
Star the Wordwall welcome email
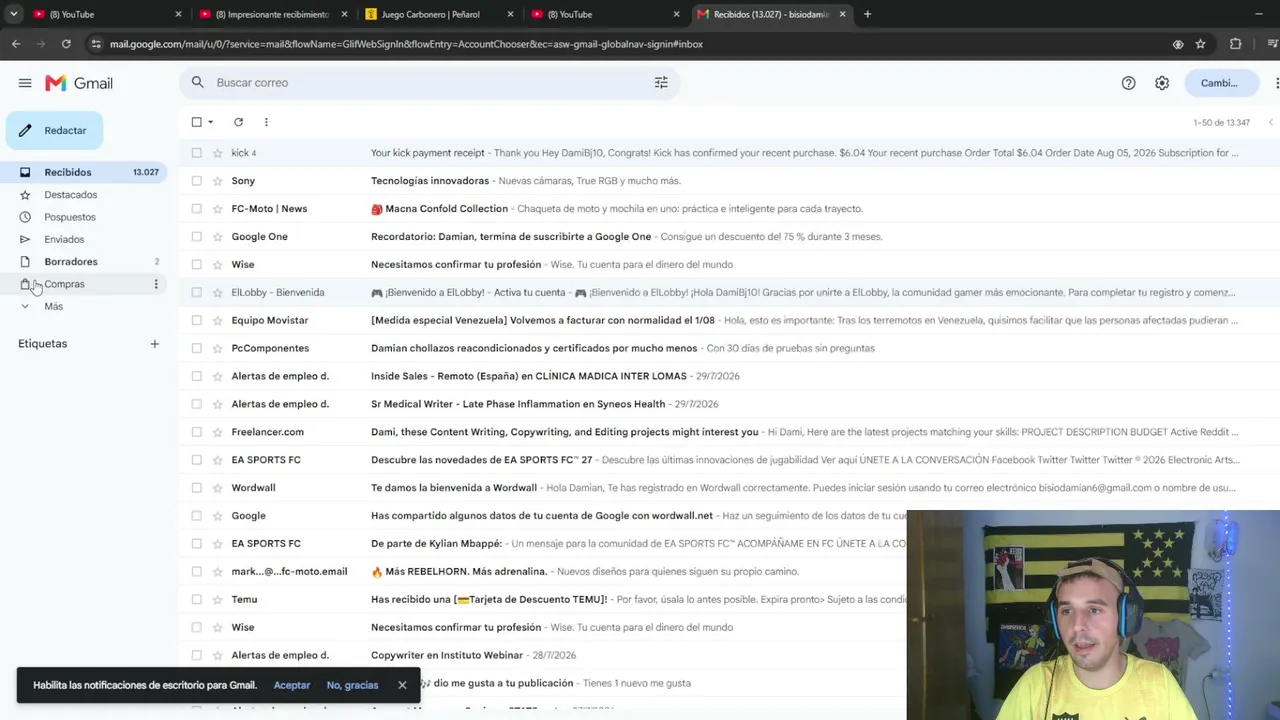click(x=217, y=488)
